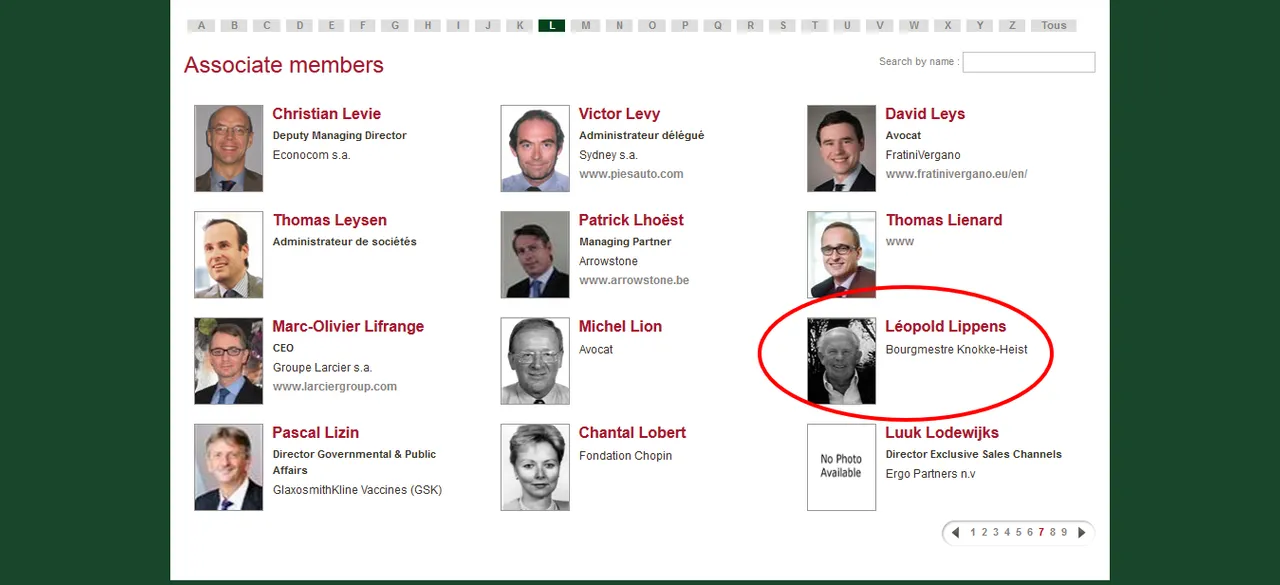Go to next page arrow in pagination

[x=1081, y=533]
